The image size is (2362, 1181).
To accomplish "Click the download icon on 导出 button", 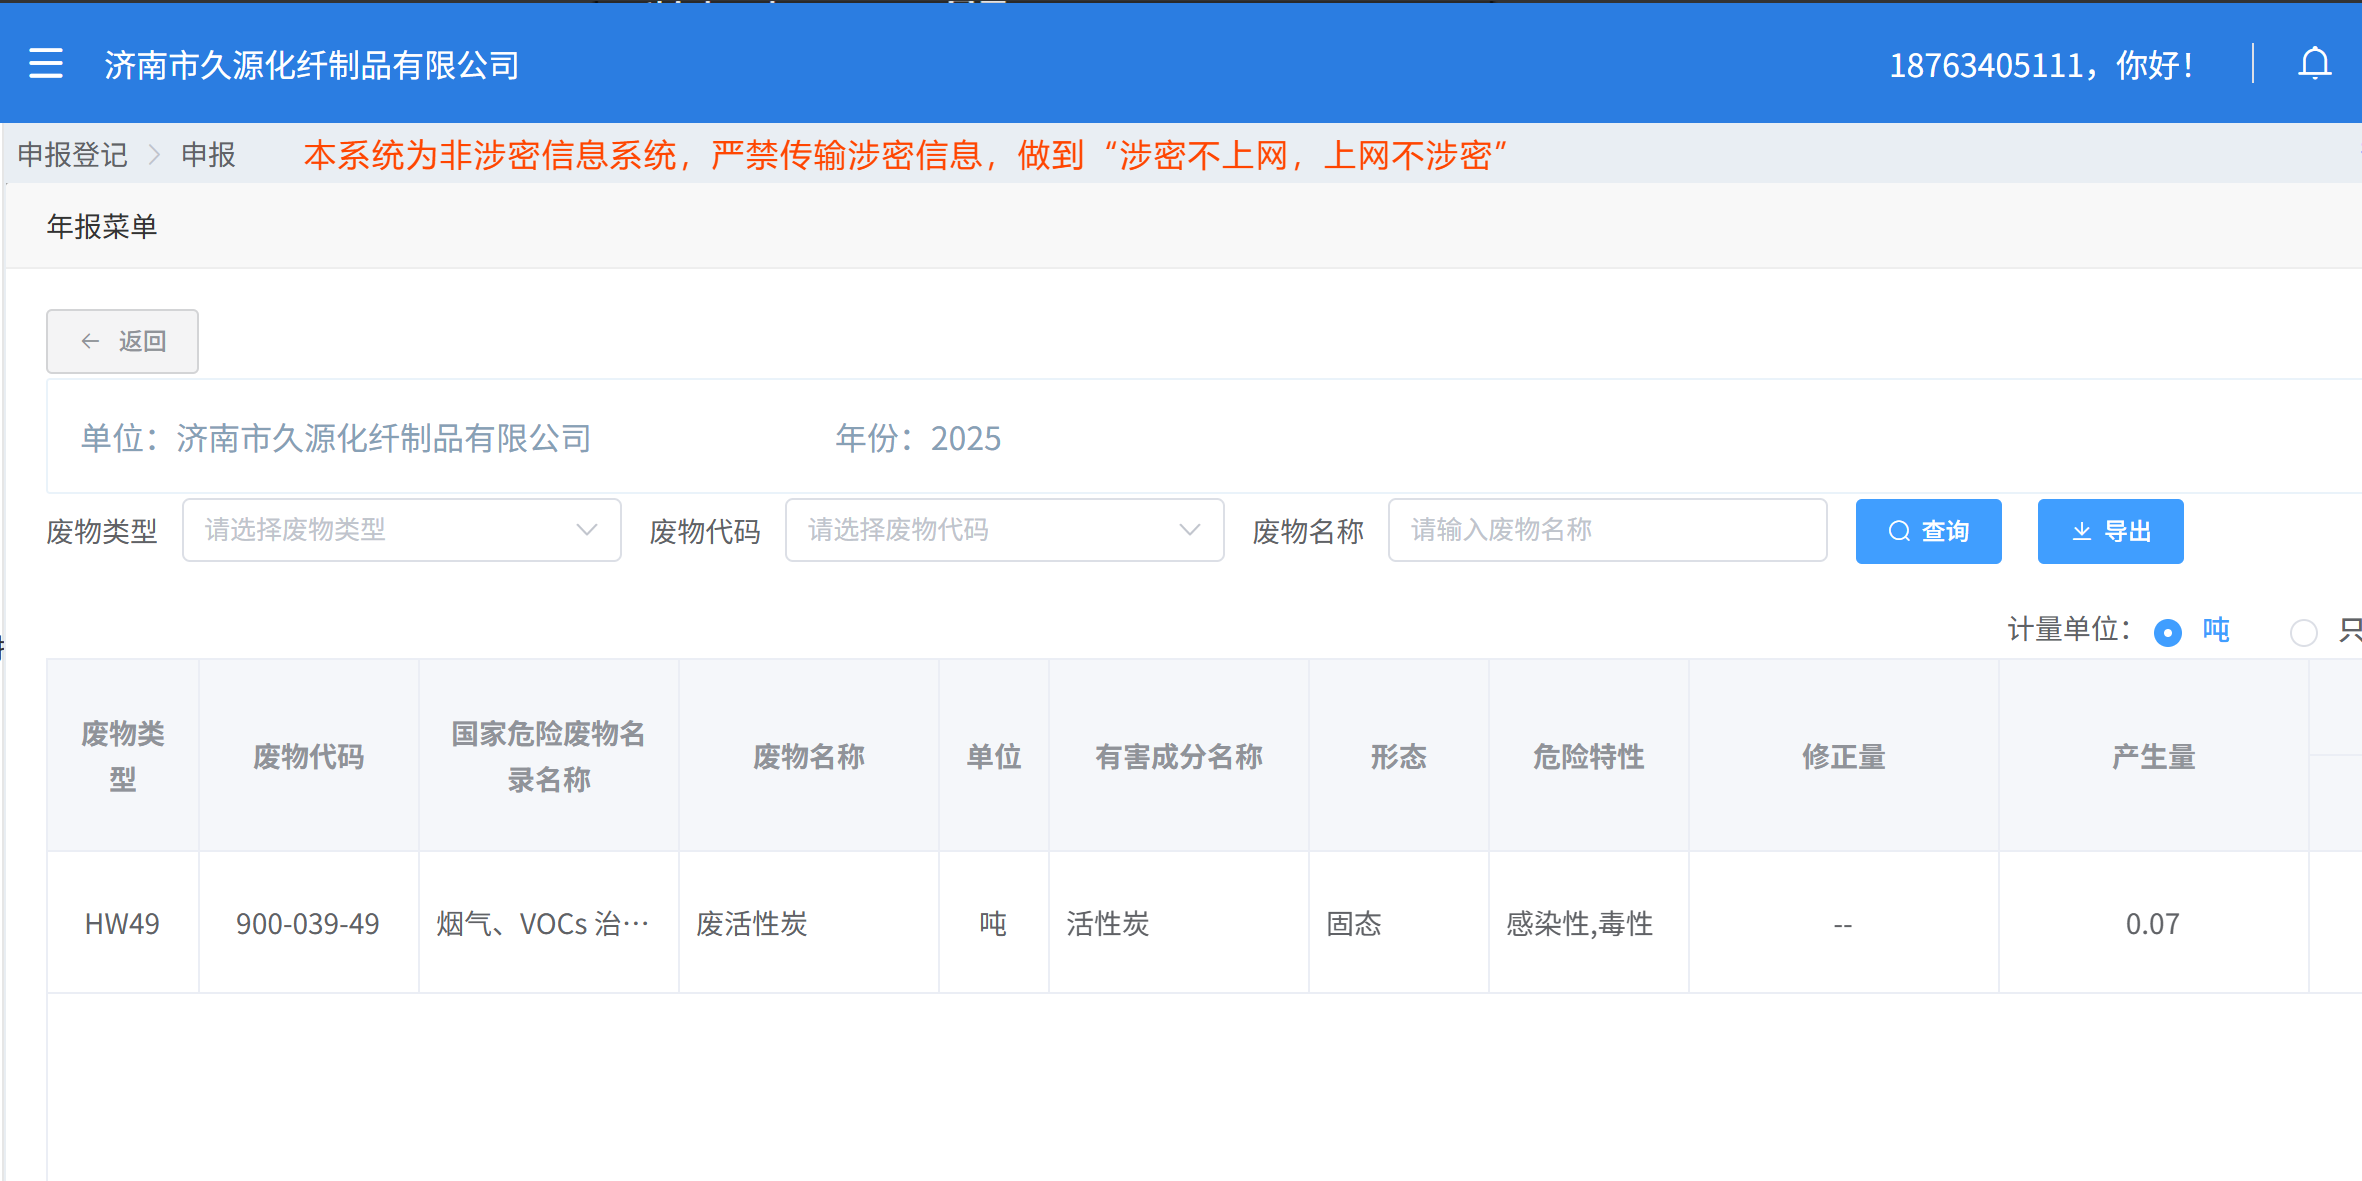I will pyautogui.click(x=2081, y=532).
